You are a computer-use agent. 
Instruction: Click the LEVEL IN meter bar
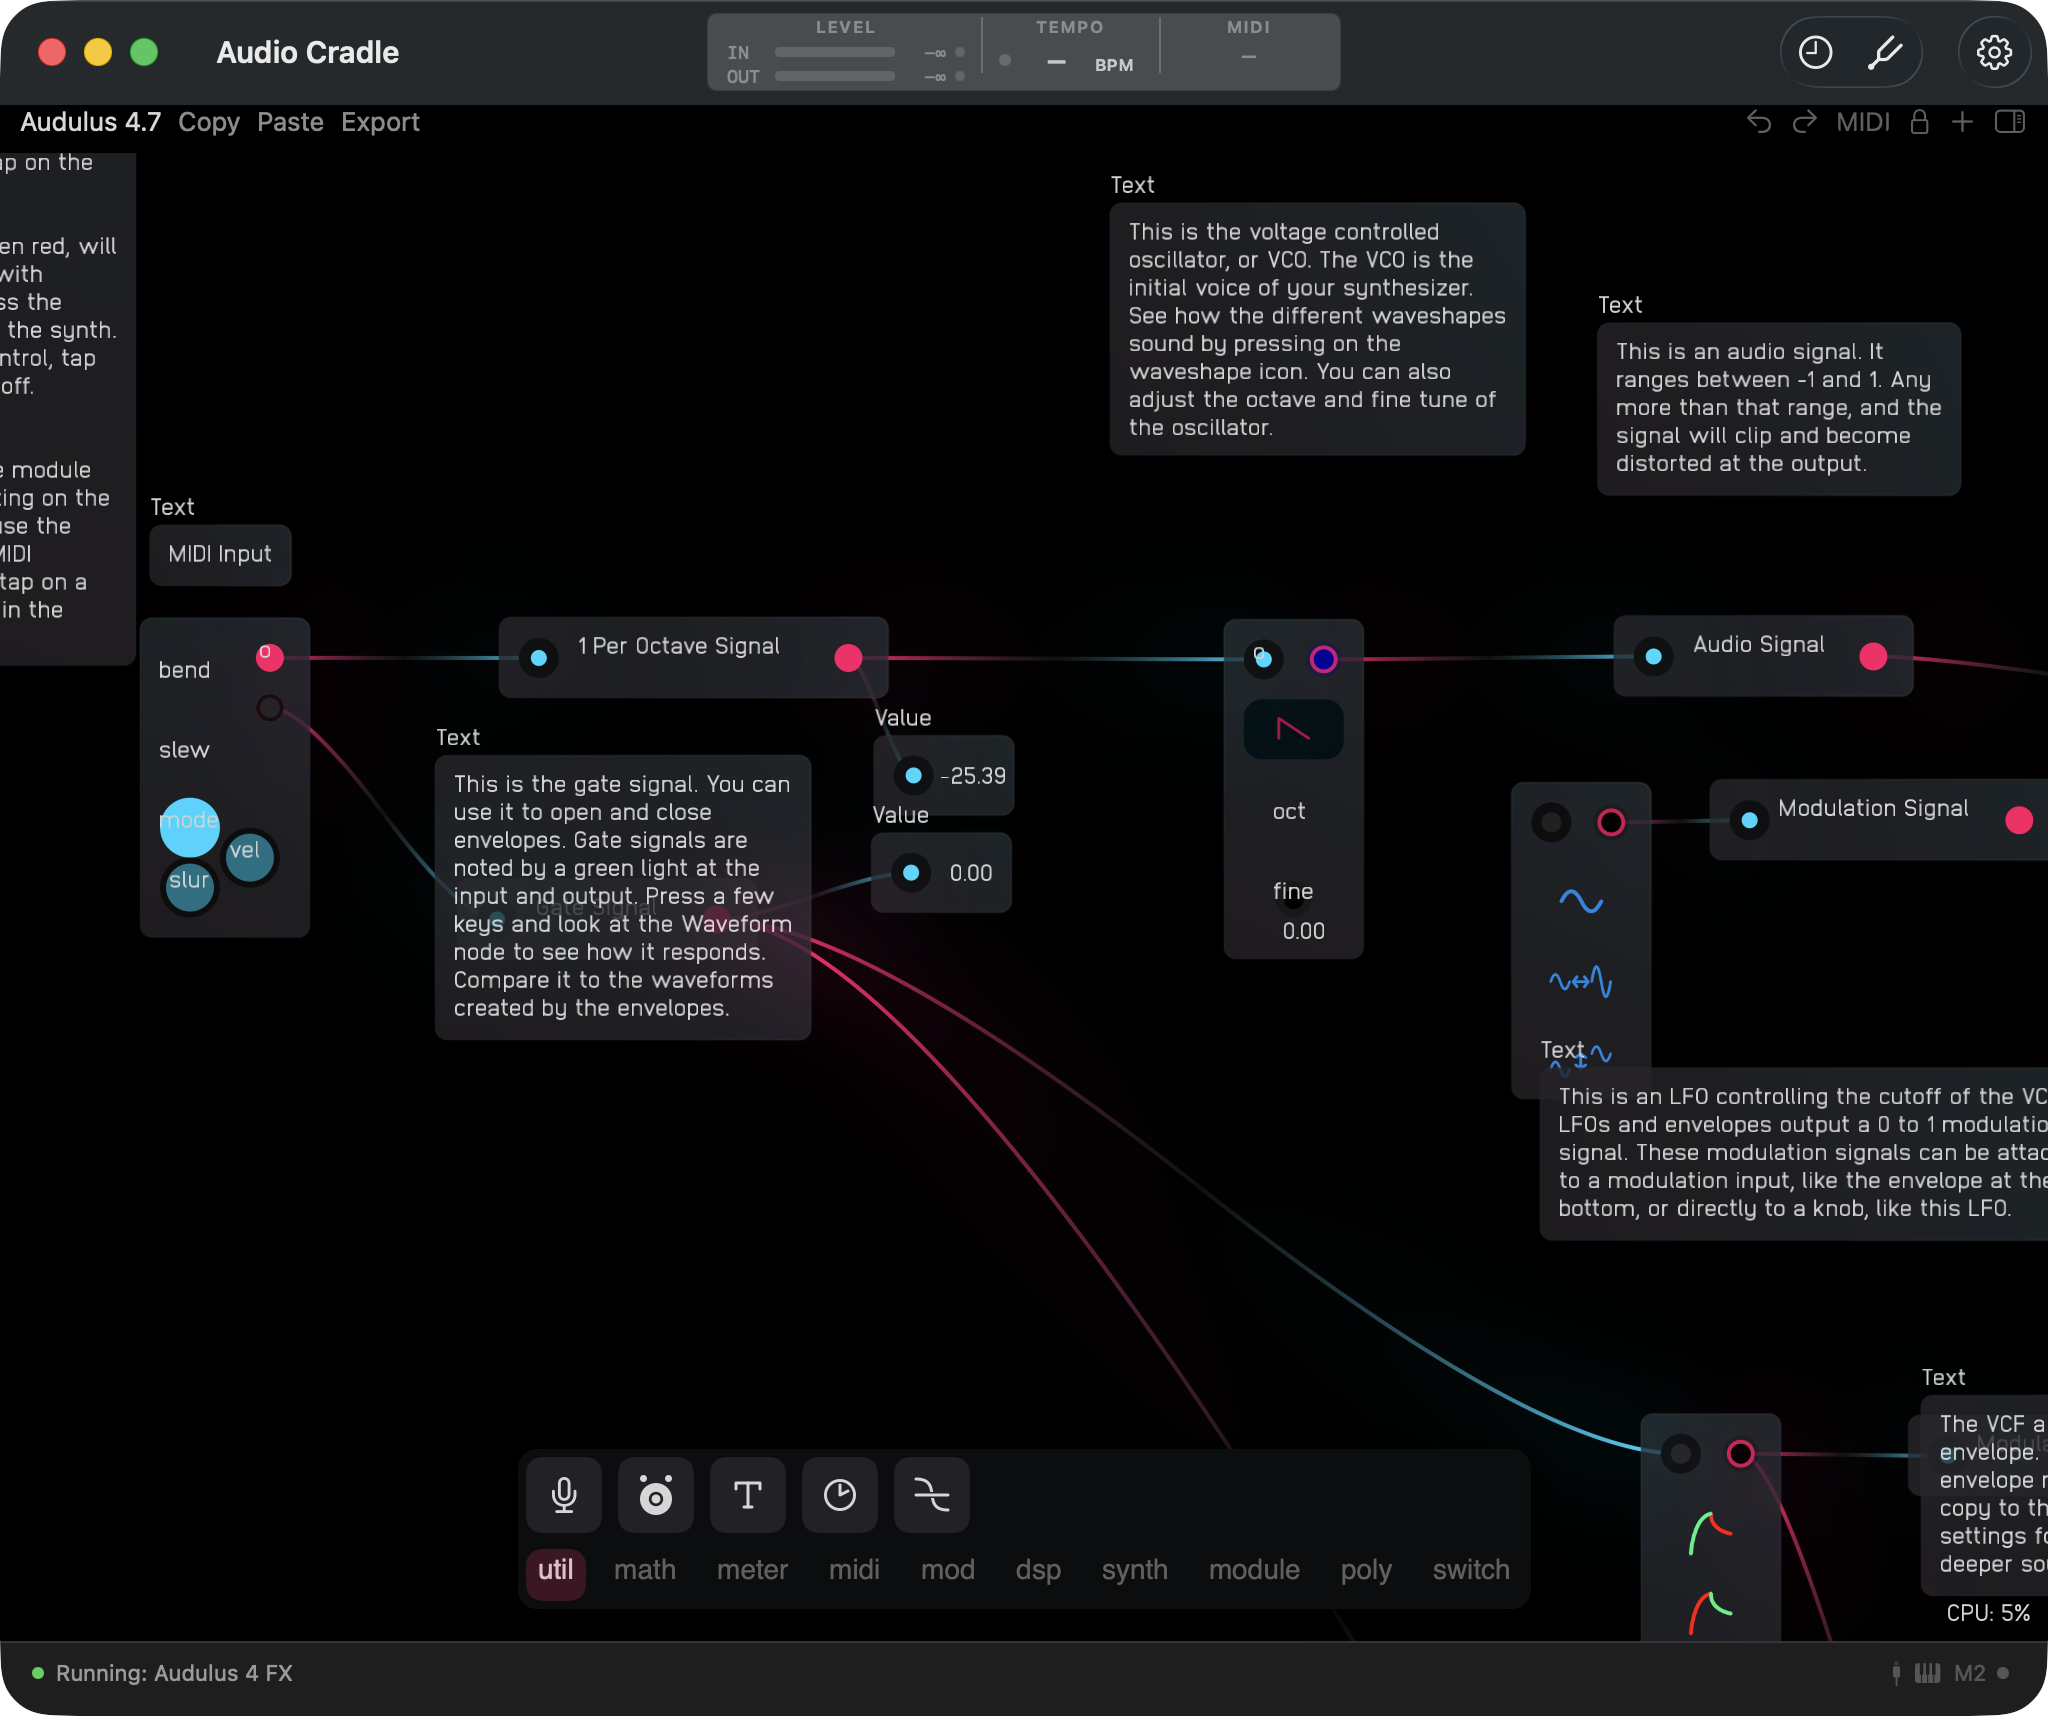tap(835, 52)
